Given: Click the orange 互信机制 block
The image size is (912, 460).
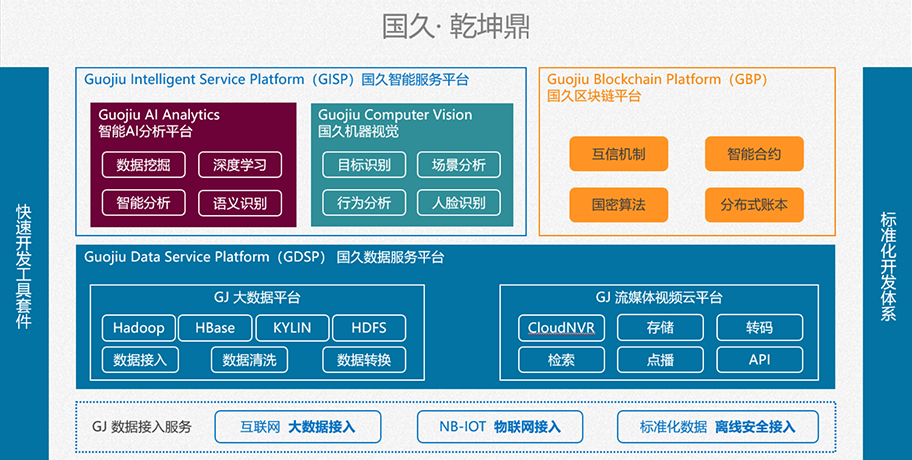Looking at the screenshot, I should pos(618,155).
